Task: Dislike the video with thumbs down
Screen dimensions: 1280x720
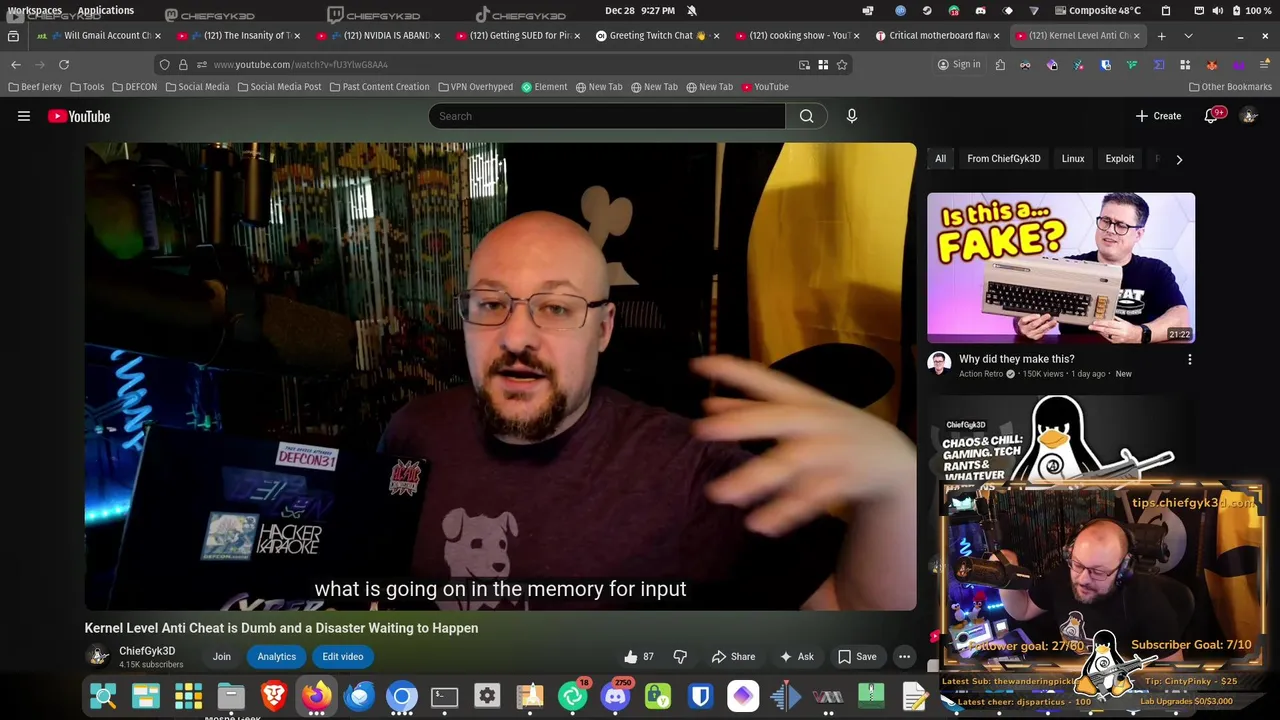Action: pos(681,657)
